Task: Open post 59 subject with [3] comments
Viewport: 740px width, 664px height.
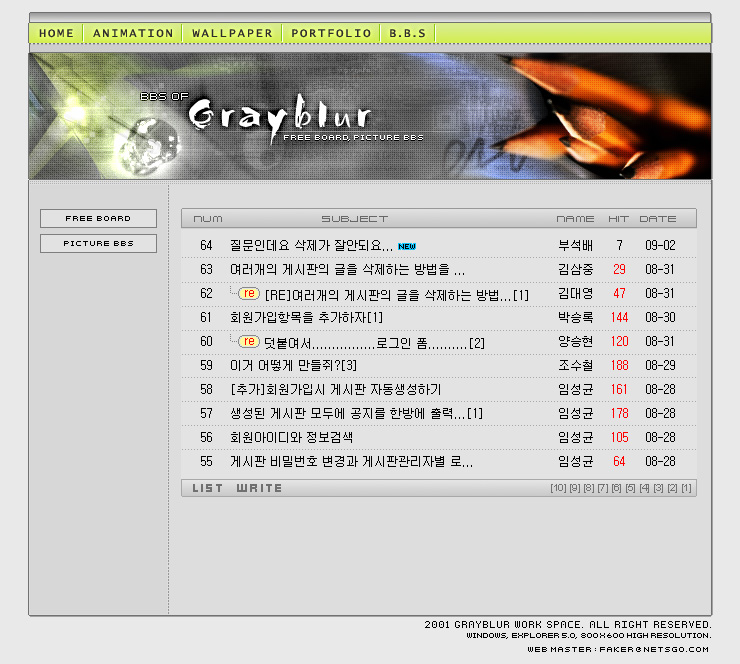Action: [294, 365]
